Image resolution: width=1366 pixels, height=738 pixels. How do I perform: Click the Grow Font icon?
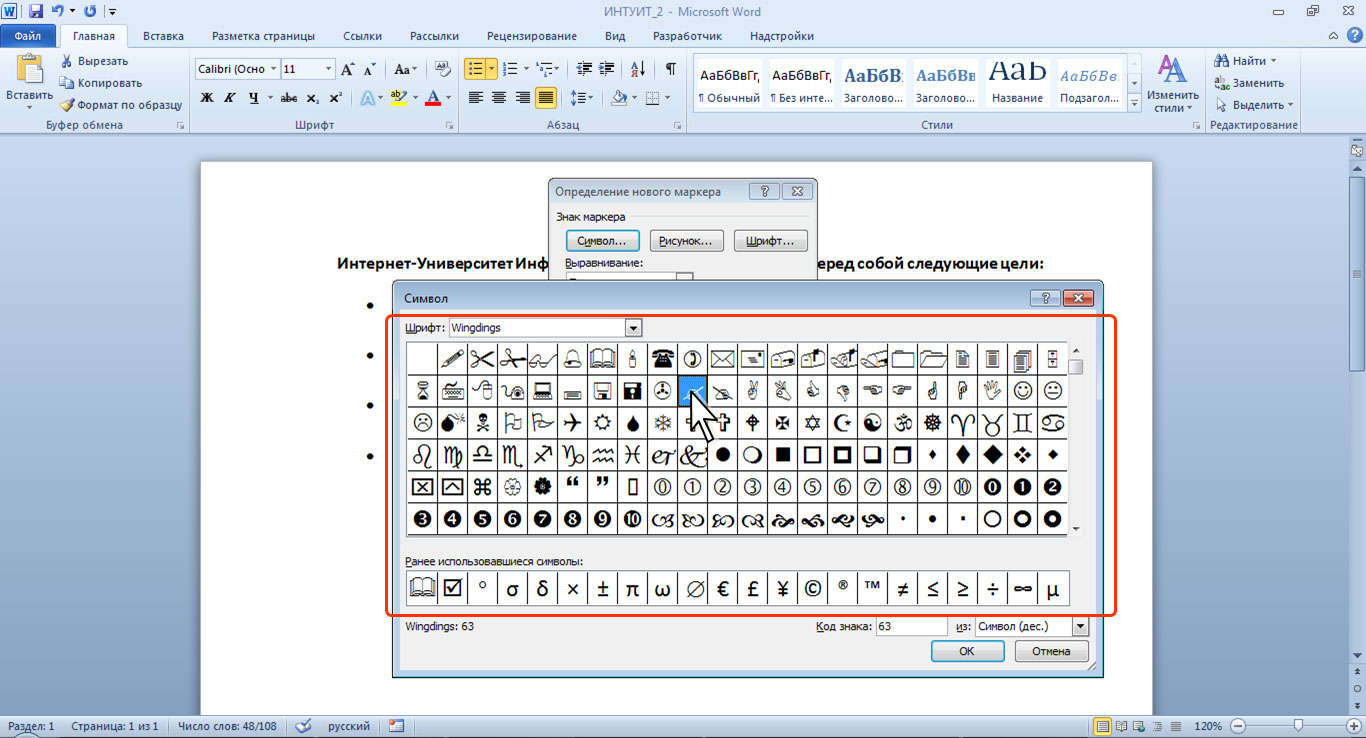click(x=348, y=69)
